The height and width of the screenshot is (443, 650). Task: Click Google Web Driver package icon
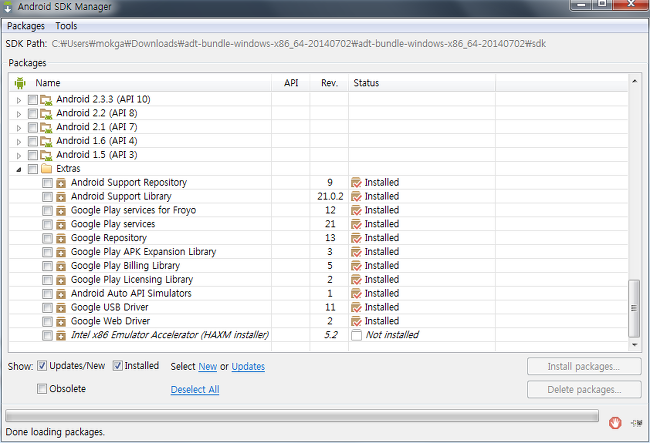(x=61, y=322)
